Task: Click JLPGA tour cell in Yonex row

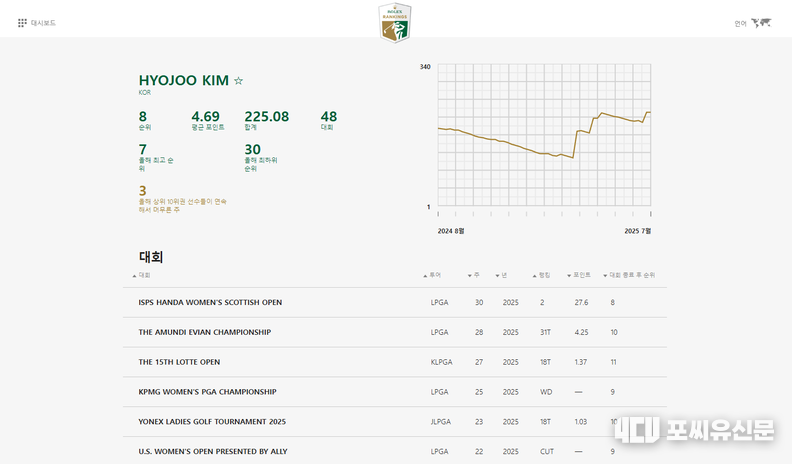Action: [x=441, y=422]
